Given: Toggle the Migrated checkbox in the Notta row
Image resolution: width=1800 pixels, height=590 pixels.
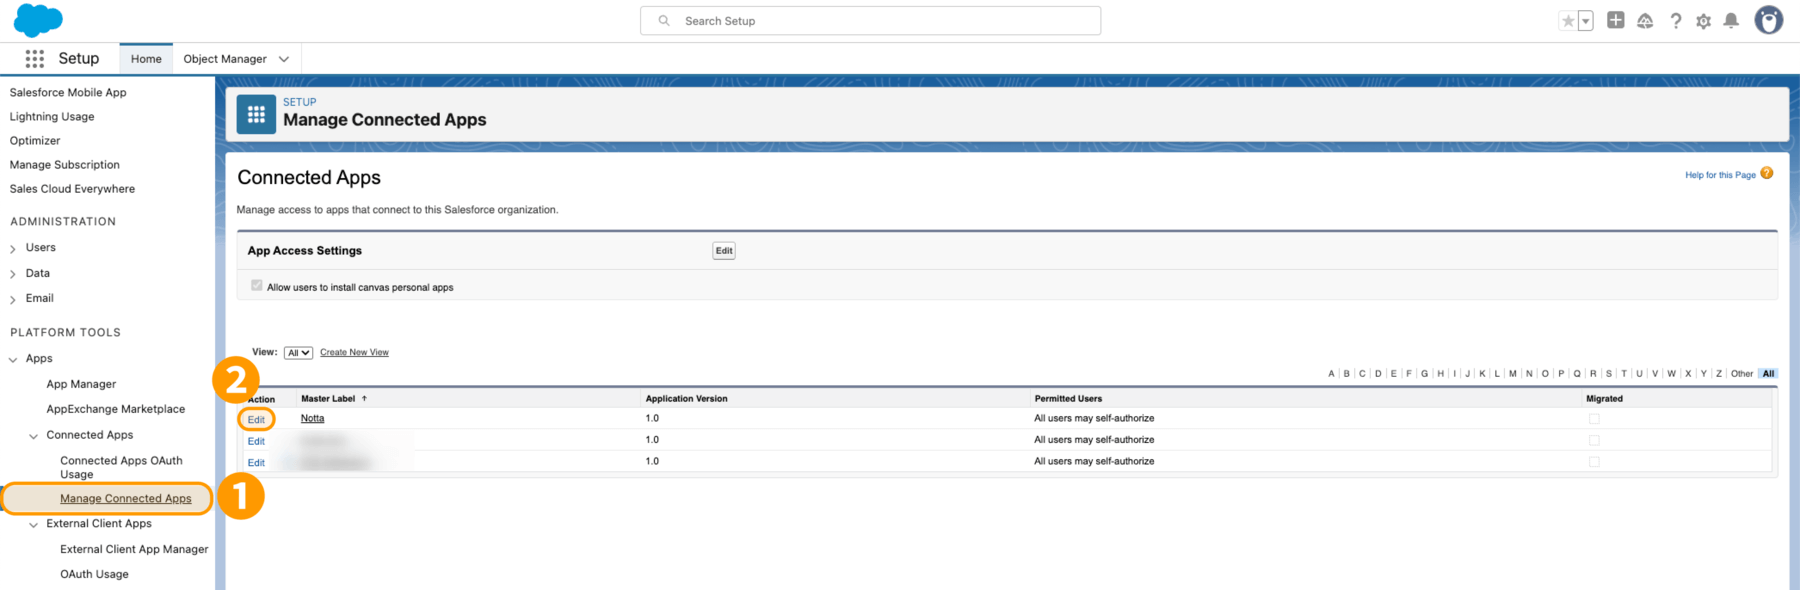Looking at the screenshot, I should pos(1594,419).
